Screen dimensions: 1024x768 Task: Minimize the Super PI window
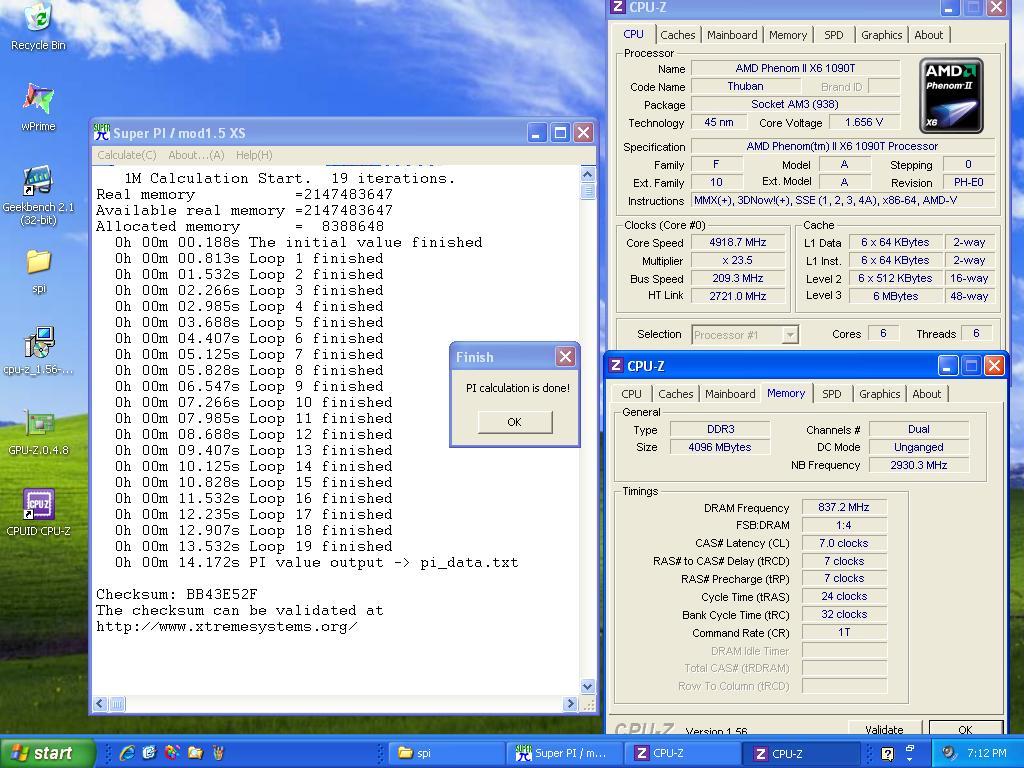coord(536,133)
